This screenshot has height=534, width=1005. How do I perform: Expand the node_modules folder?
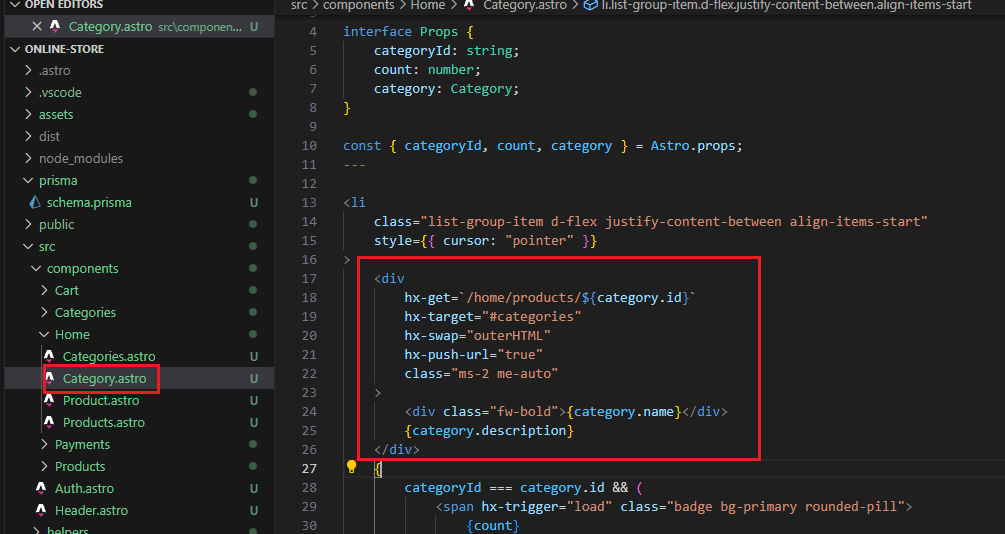(x=28, y=158)
